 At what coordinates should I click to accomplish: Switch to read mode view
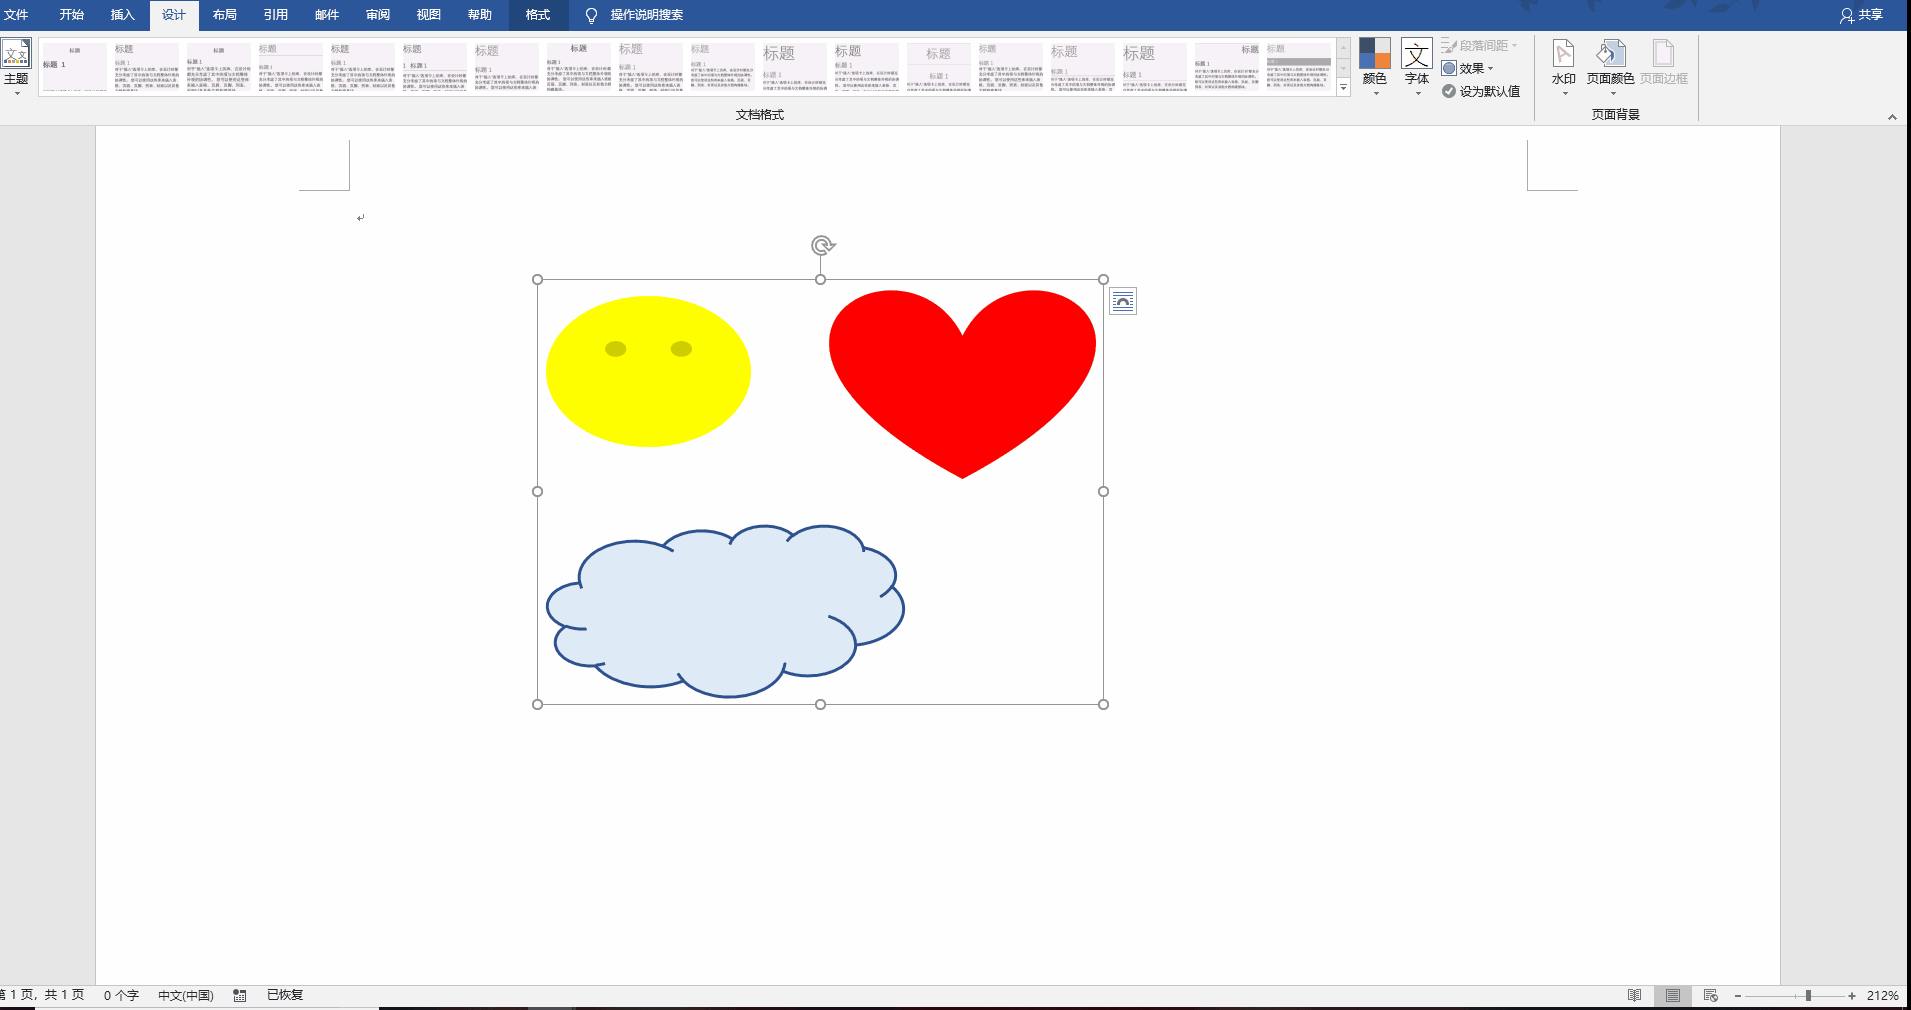point(1635,995)
